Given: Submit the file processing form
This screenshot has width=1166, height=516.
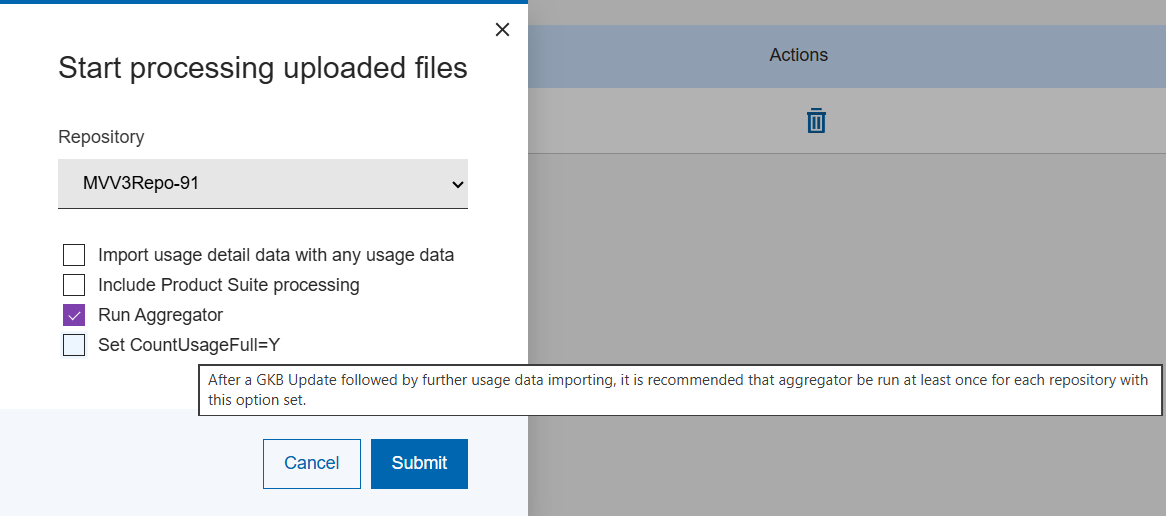Looking at the screenshot, I should (419, 463).
